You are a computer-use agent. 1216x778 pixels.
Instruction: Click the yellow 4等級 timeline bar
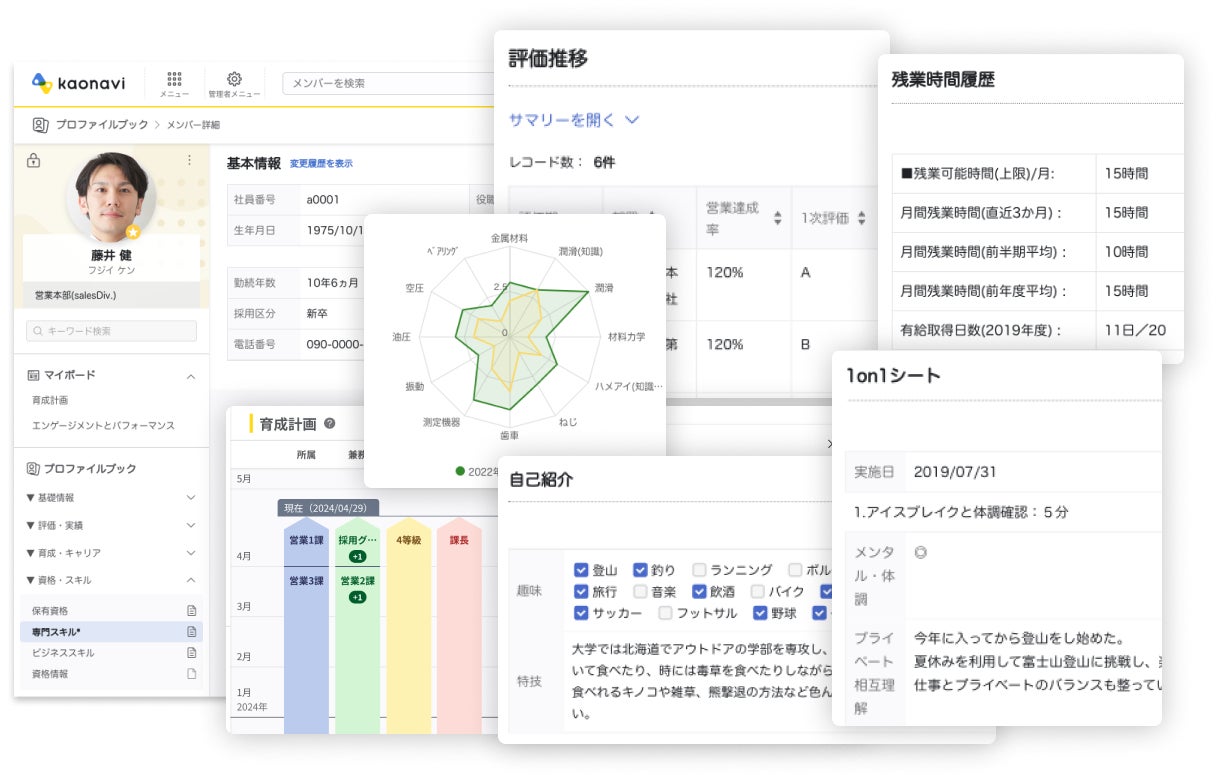[x=407, y=625]
